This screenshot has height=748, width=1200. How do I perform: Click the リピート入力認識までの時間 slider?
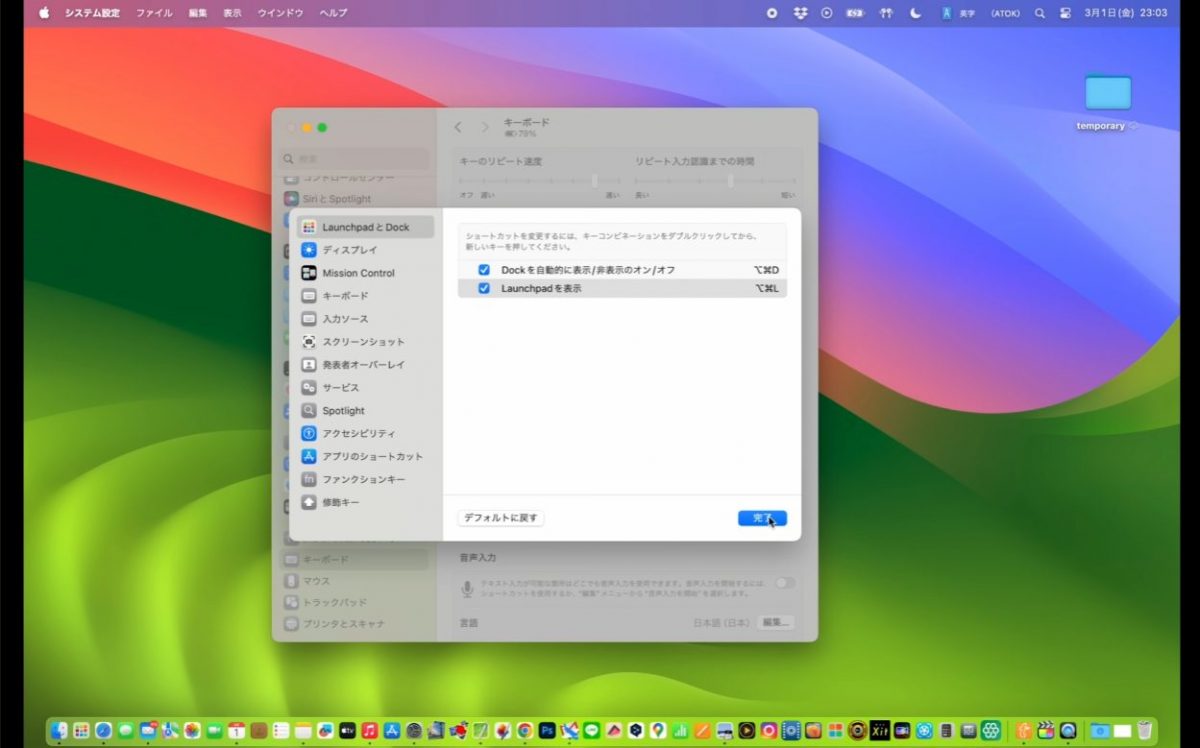715,181
